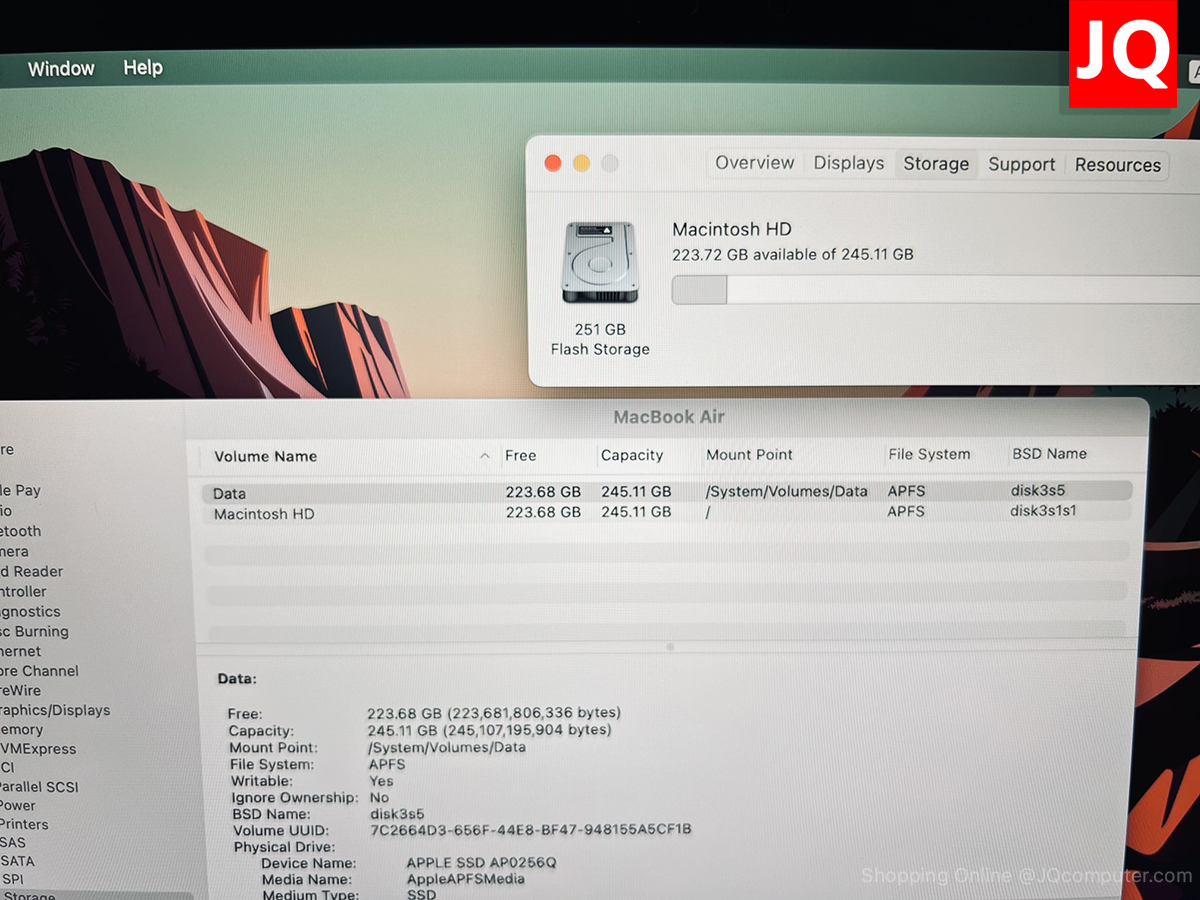Click the storage usage bar for Macintosh HD
This screenshot has height=900, width=1200.
pyautogui.click(x=935, y=290)
